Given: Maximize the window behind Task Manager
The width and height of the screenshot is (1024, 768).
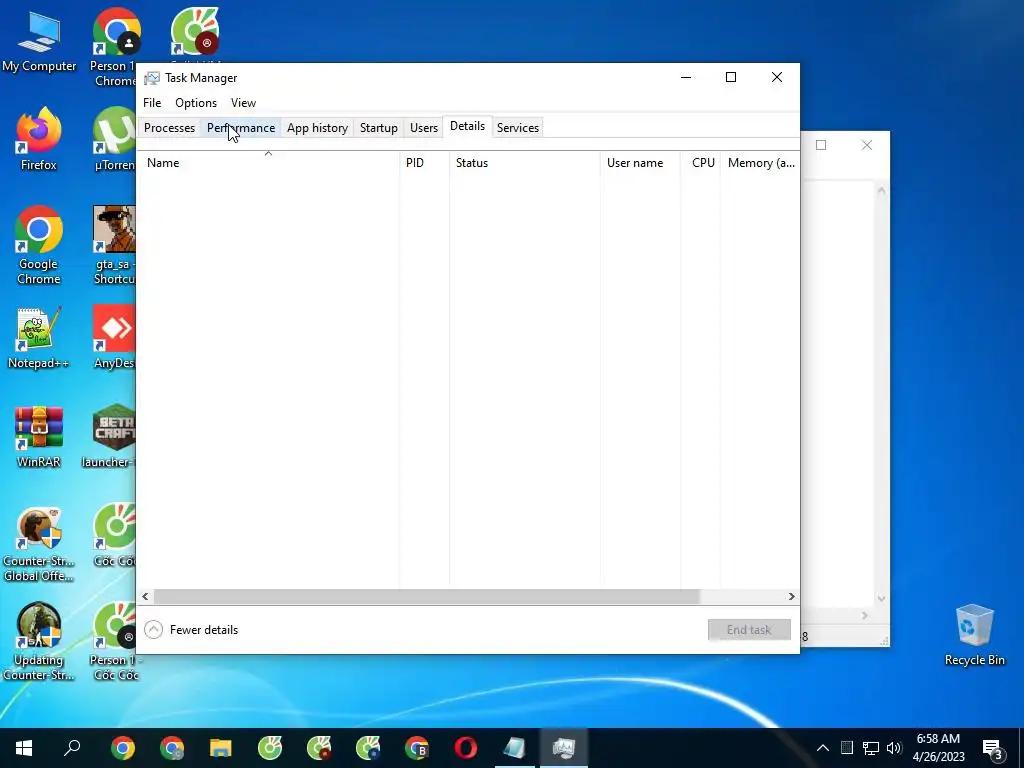Looking at the screenshot, I should (x=821, y=145).
